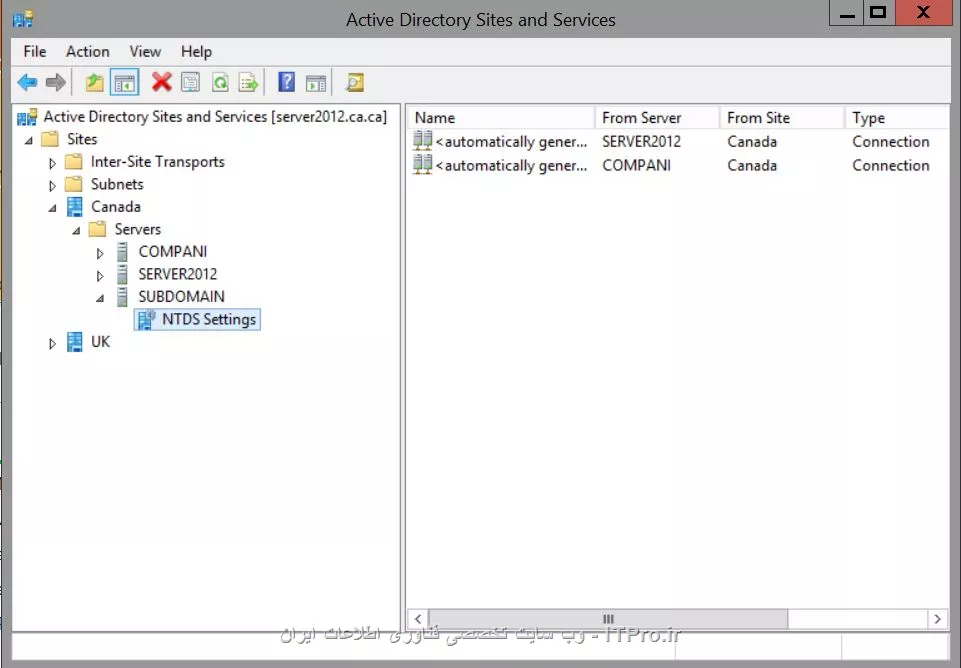This screenshot has width=961, height=668.
Task: Click the UK site icon
Action: coord(74,342)
